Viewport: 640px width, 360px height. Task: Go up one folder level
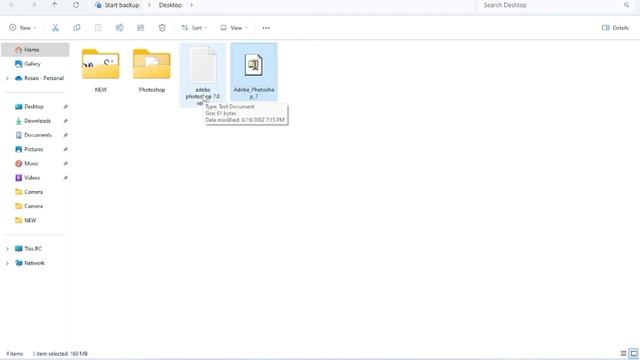pos(54,5)
